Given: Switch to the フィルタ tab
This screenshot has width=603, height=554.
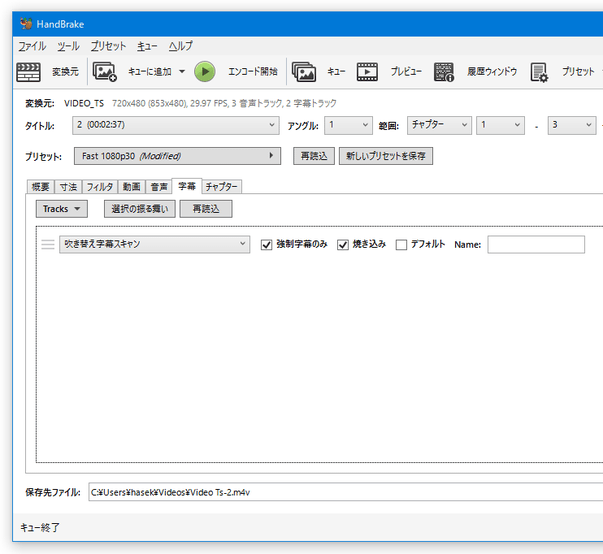Looking at the screenshot, I should pos(100,187).
